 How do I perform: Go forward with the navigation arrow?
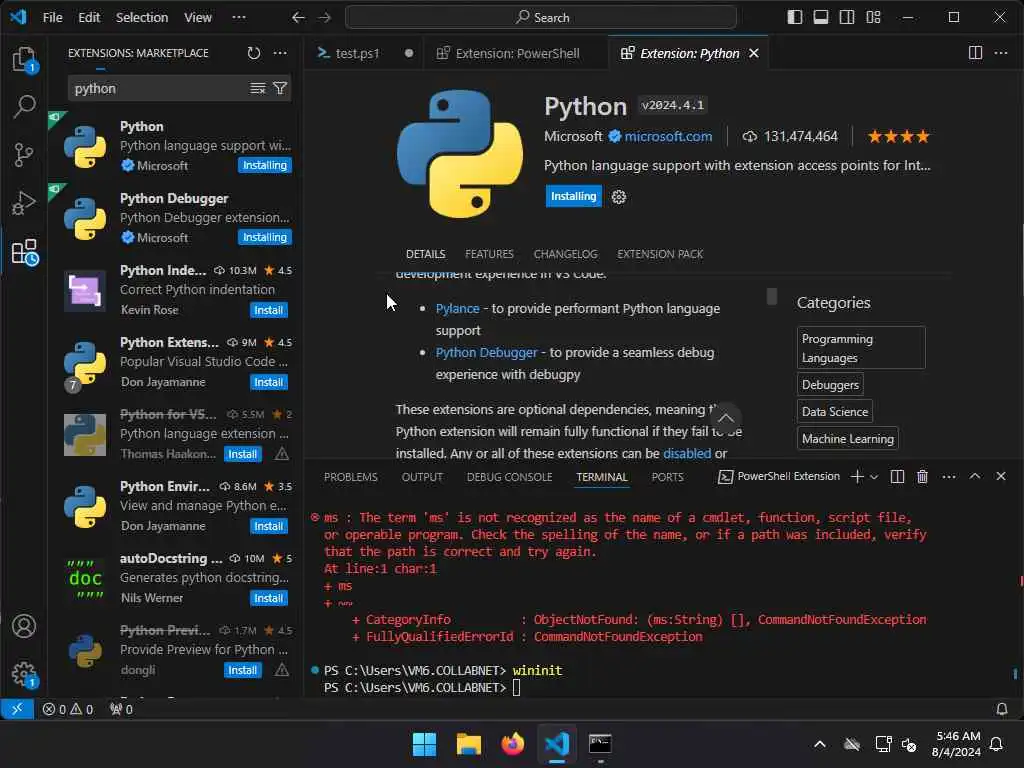tap(325, 18)
